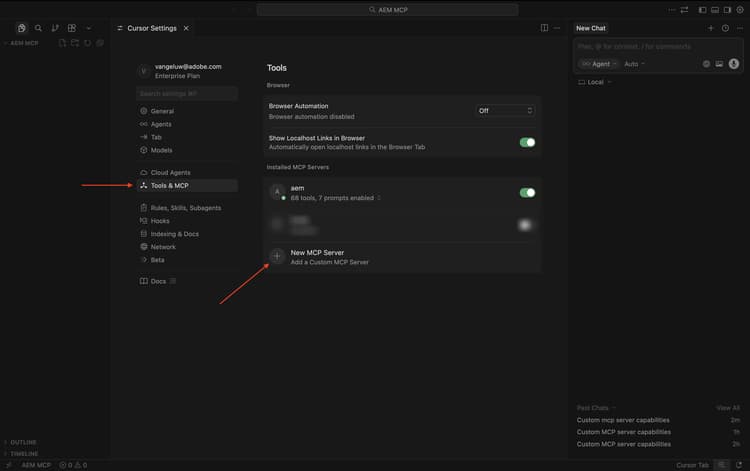Click View All past chats

coord(728,408)
